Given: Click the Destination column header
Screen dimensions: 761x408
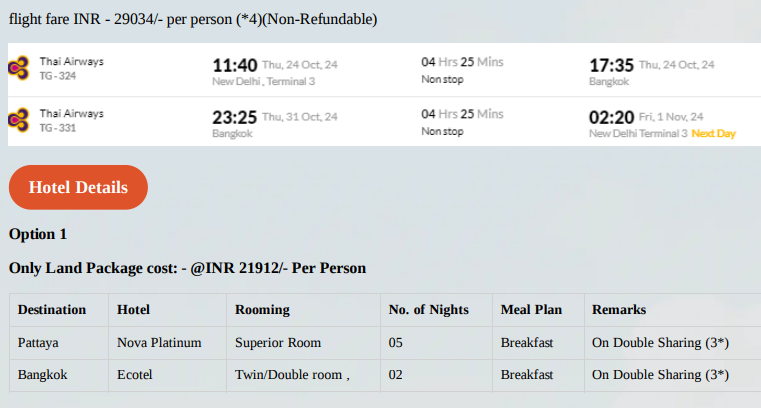Looking at the screenshot, I should coord(52,310).
